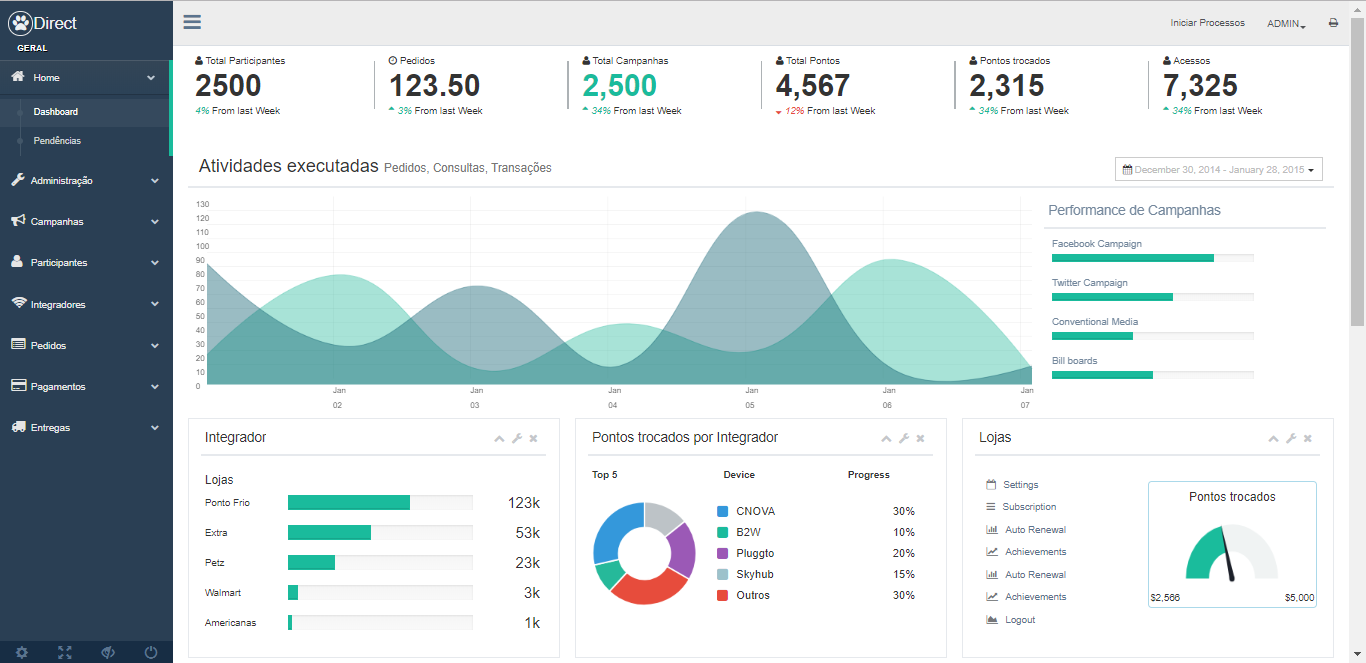Open settings via the sidebar gear icon
Viewport: 1366px width, 663px height.
click(x=22, y=652)
